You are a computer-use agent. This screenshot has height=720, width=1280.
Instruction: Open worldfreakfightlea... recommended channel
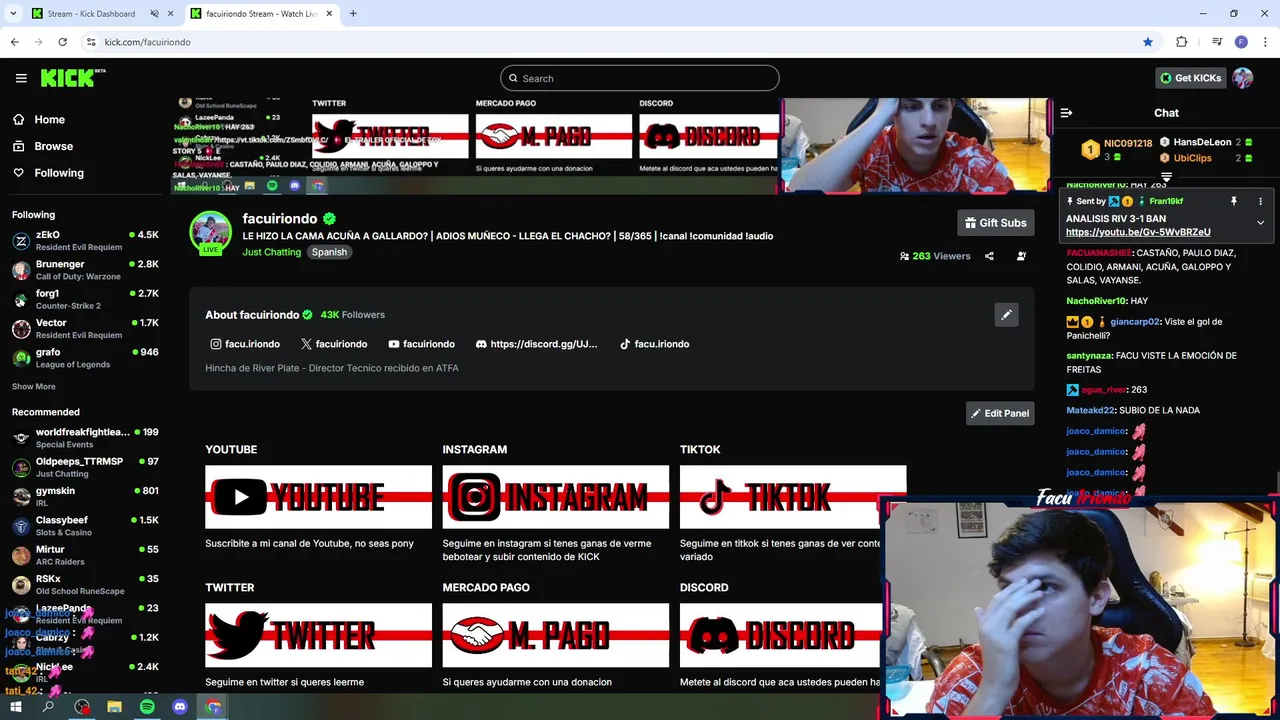tap(85, 438)
